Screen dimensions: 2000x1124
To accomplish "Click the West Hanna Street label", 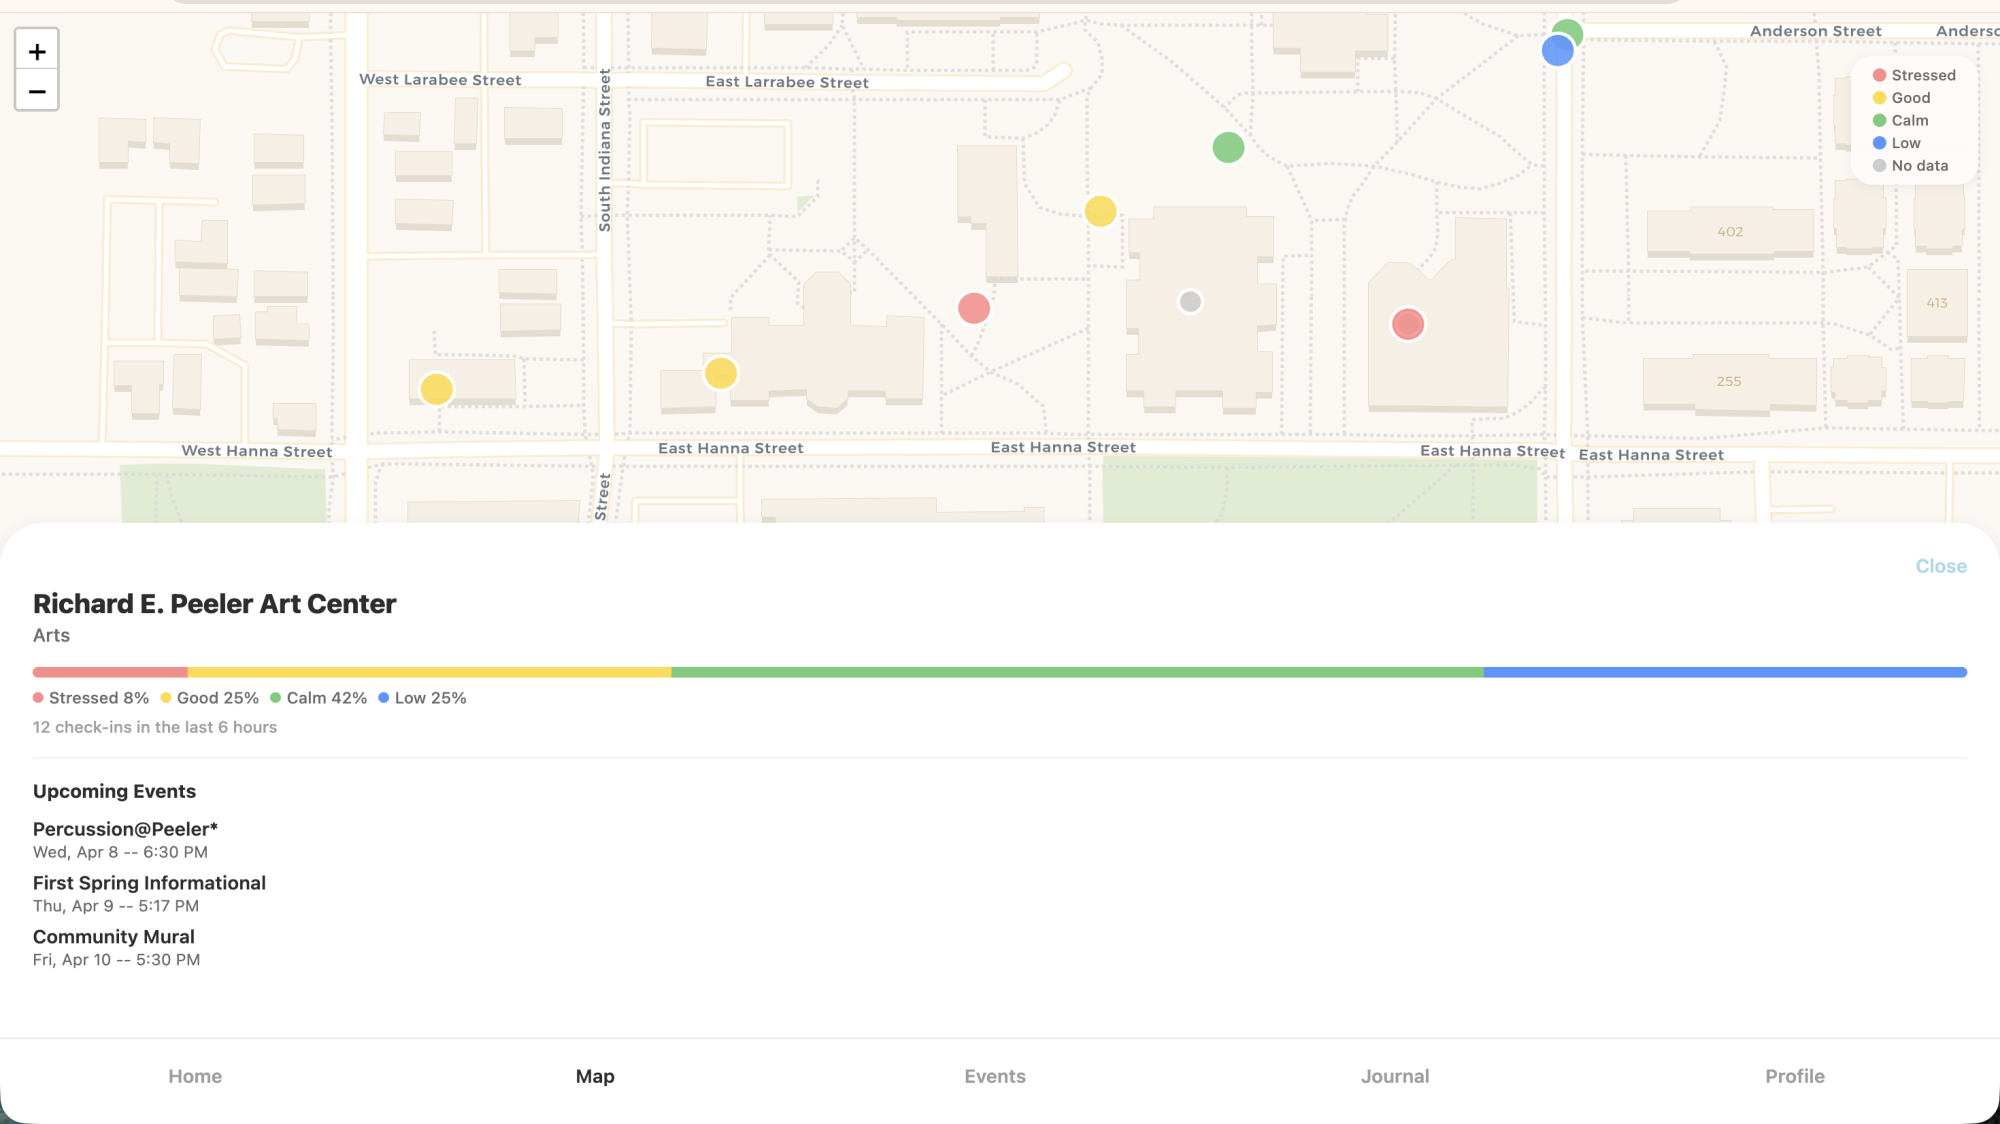I will (x=257, y=451).
